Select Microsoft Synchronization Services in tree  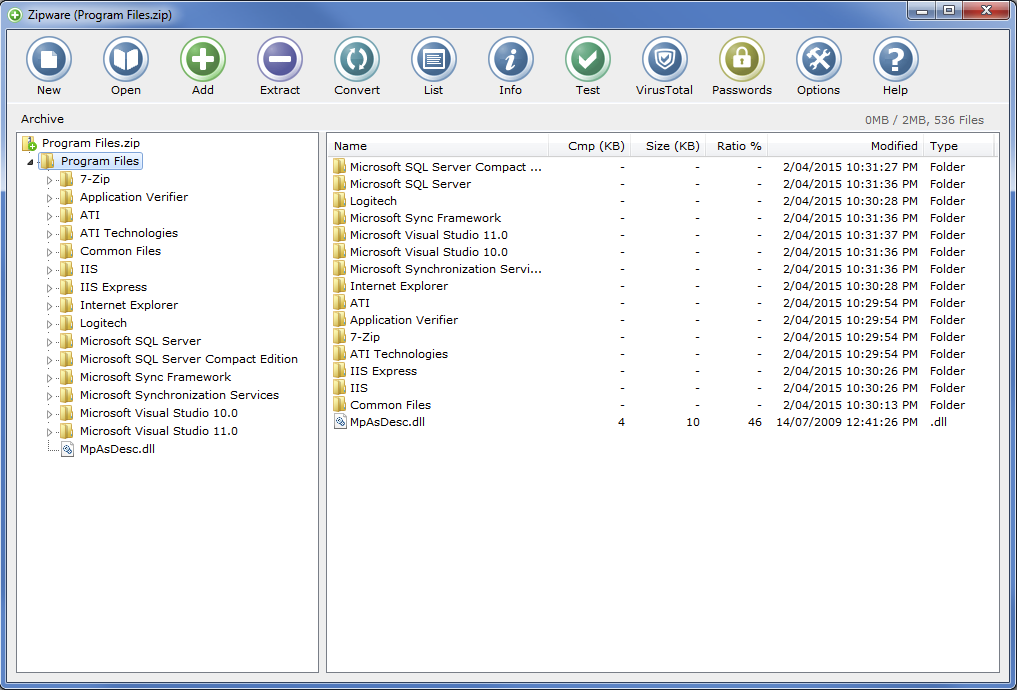(x=179, y=395)
